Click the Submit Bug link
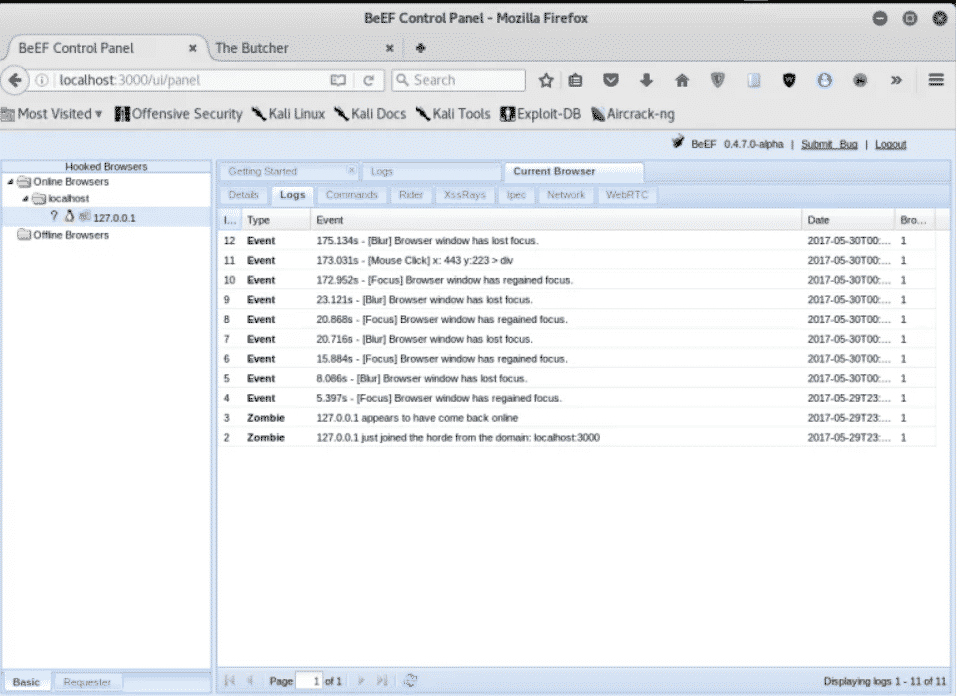The height and width of the screenshot is (696, 958). pos(829,144)
